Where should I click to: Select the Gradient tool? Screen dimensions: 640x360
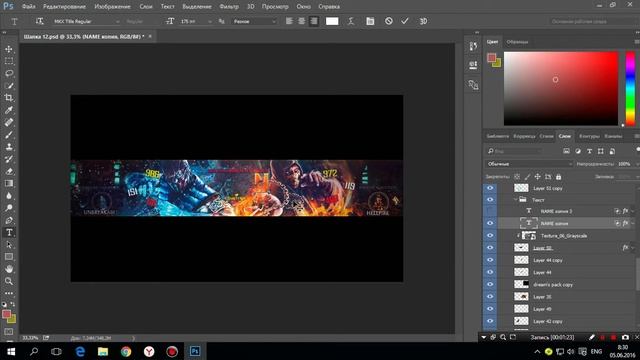pyautogui.click(x=9, y=184)
